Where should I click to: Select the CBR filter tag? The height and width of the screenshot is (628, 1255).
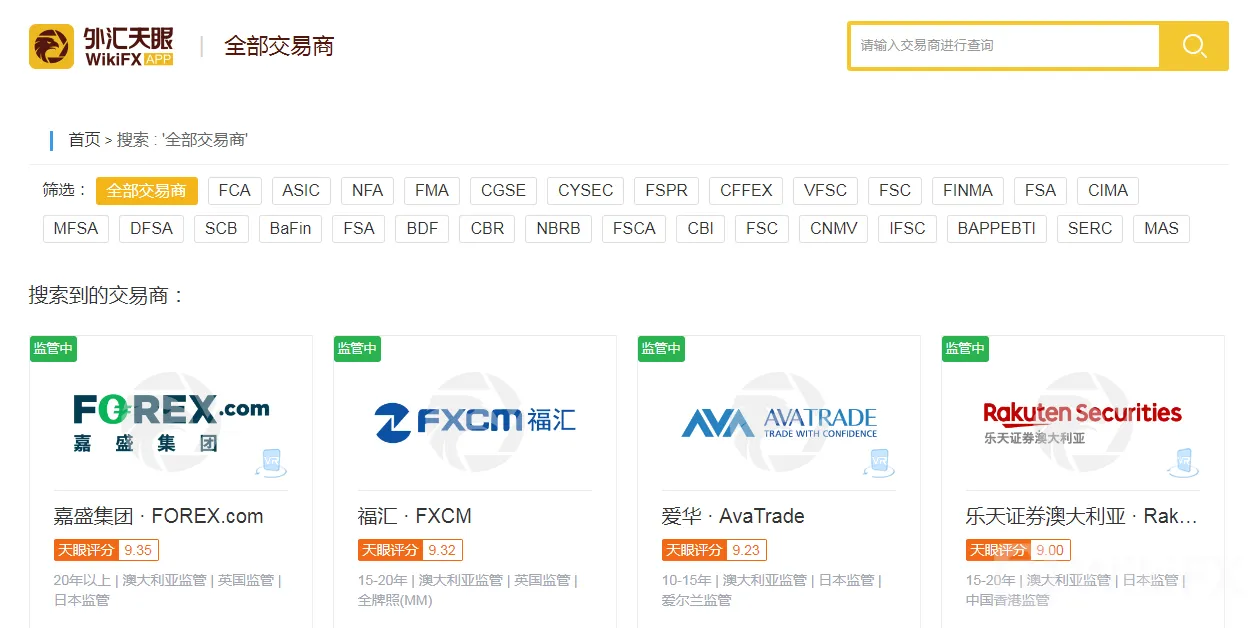[x=487, y=229]
